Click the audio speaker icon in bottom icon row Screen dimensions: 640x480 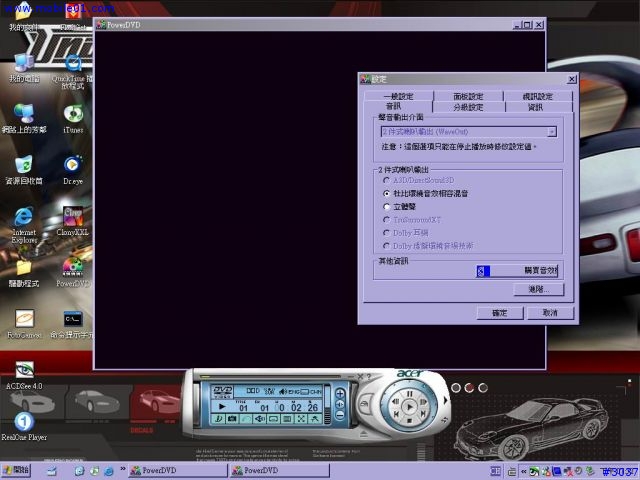(260, 419)
